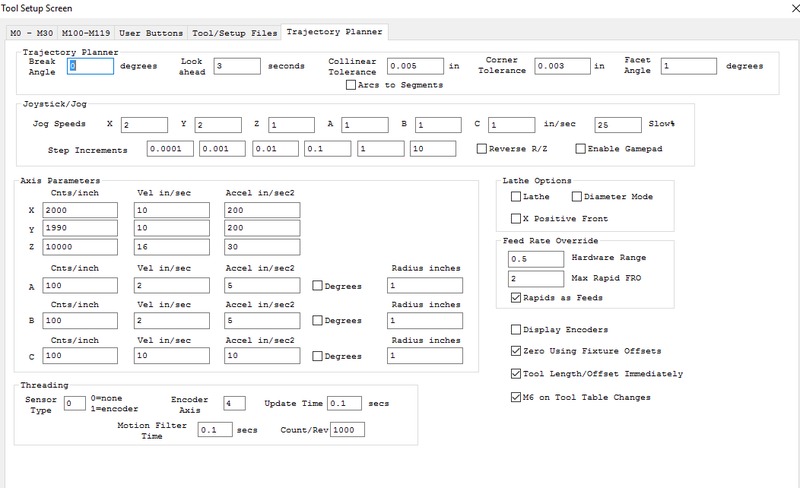Click the Hardware Range input field

coord(536,258)
